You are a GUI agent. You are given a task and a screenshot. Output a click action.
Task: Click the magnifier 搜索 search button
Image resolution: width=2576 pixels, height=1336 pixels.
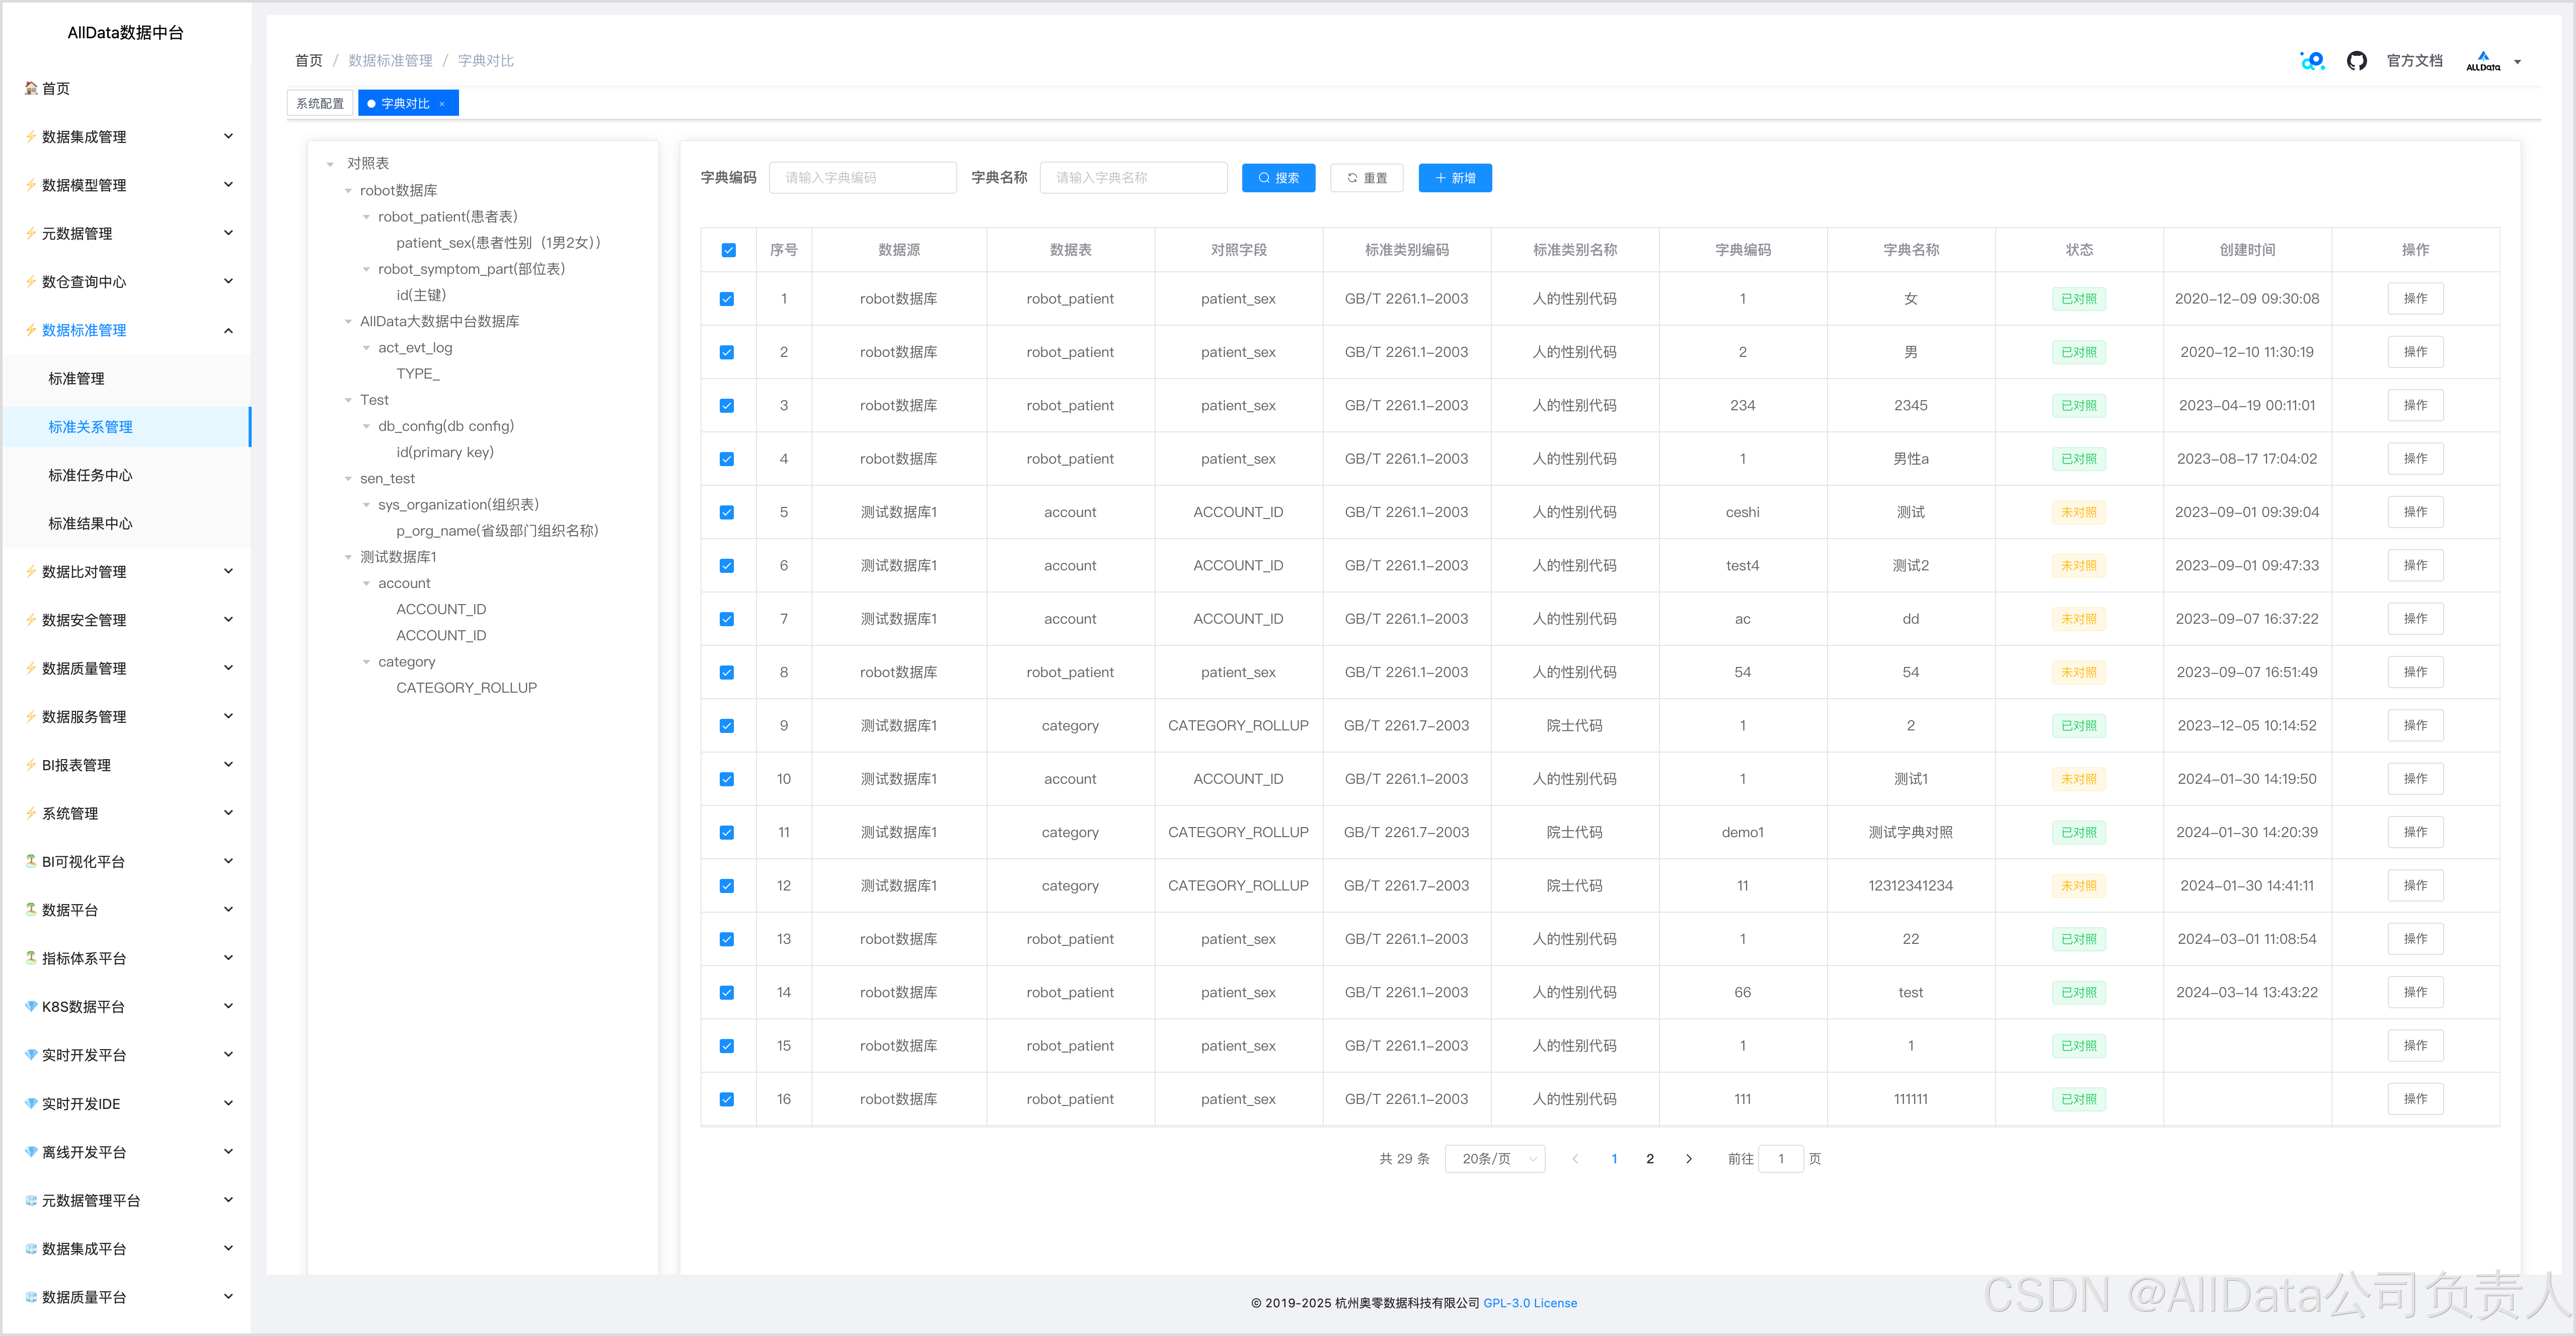point(1278,178)
